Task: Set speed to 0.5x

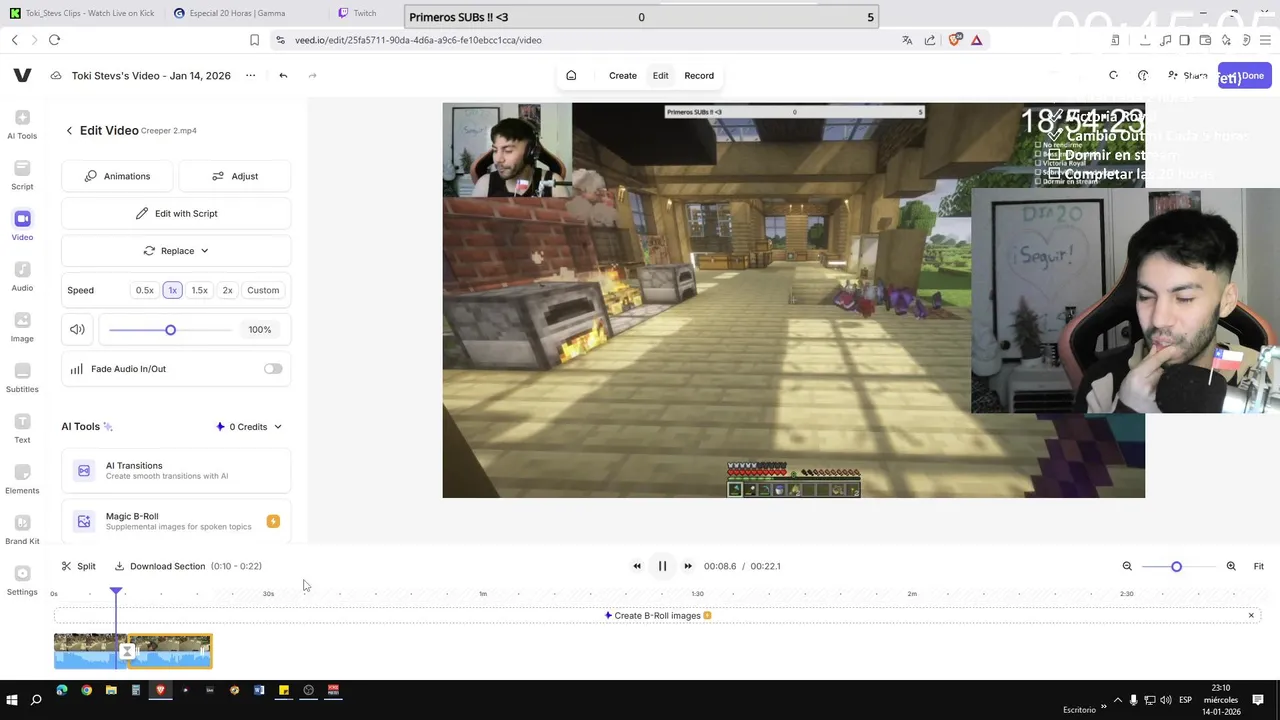Action: point(145,290)
